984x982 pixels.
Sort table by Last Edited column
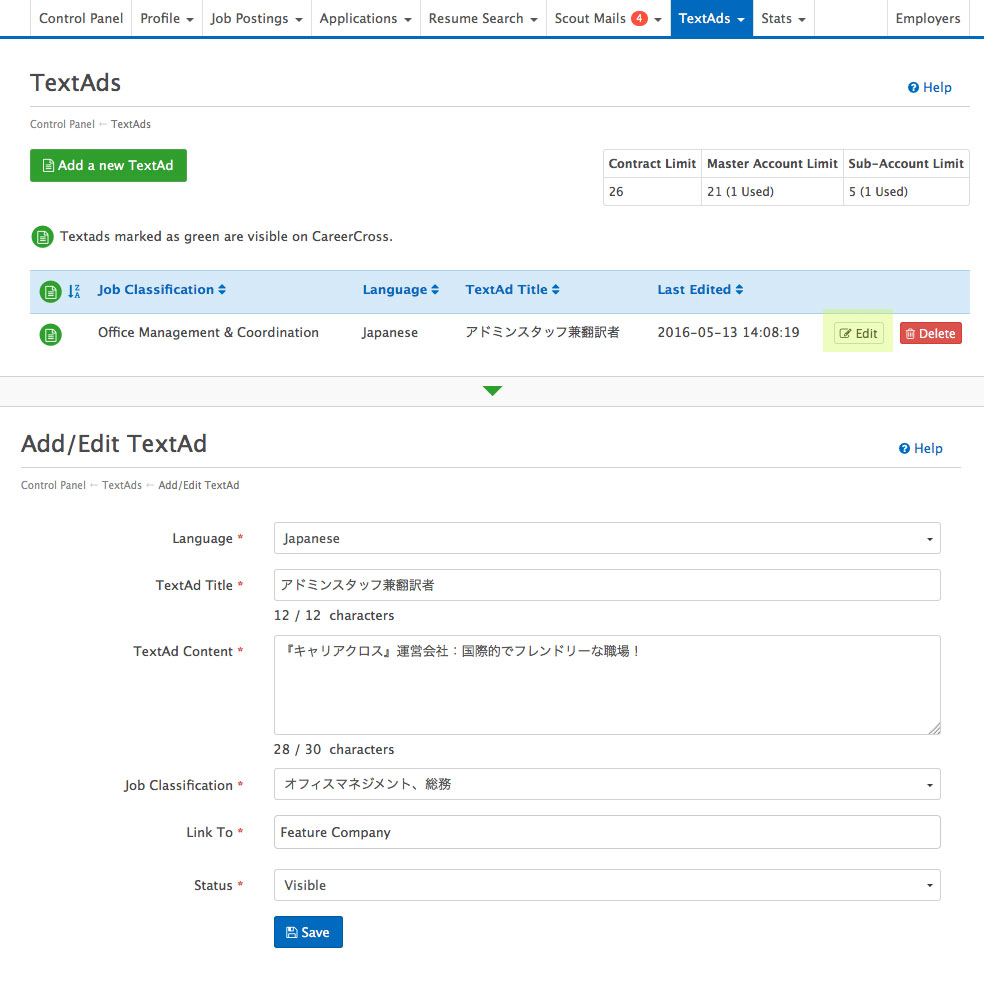(701, 290)
